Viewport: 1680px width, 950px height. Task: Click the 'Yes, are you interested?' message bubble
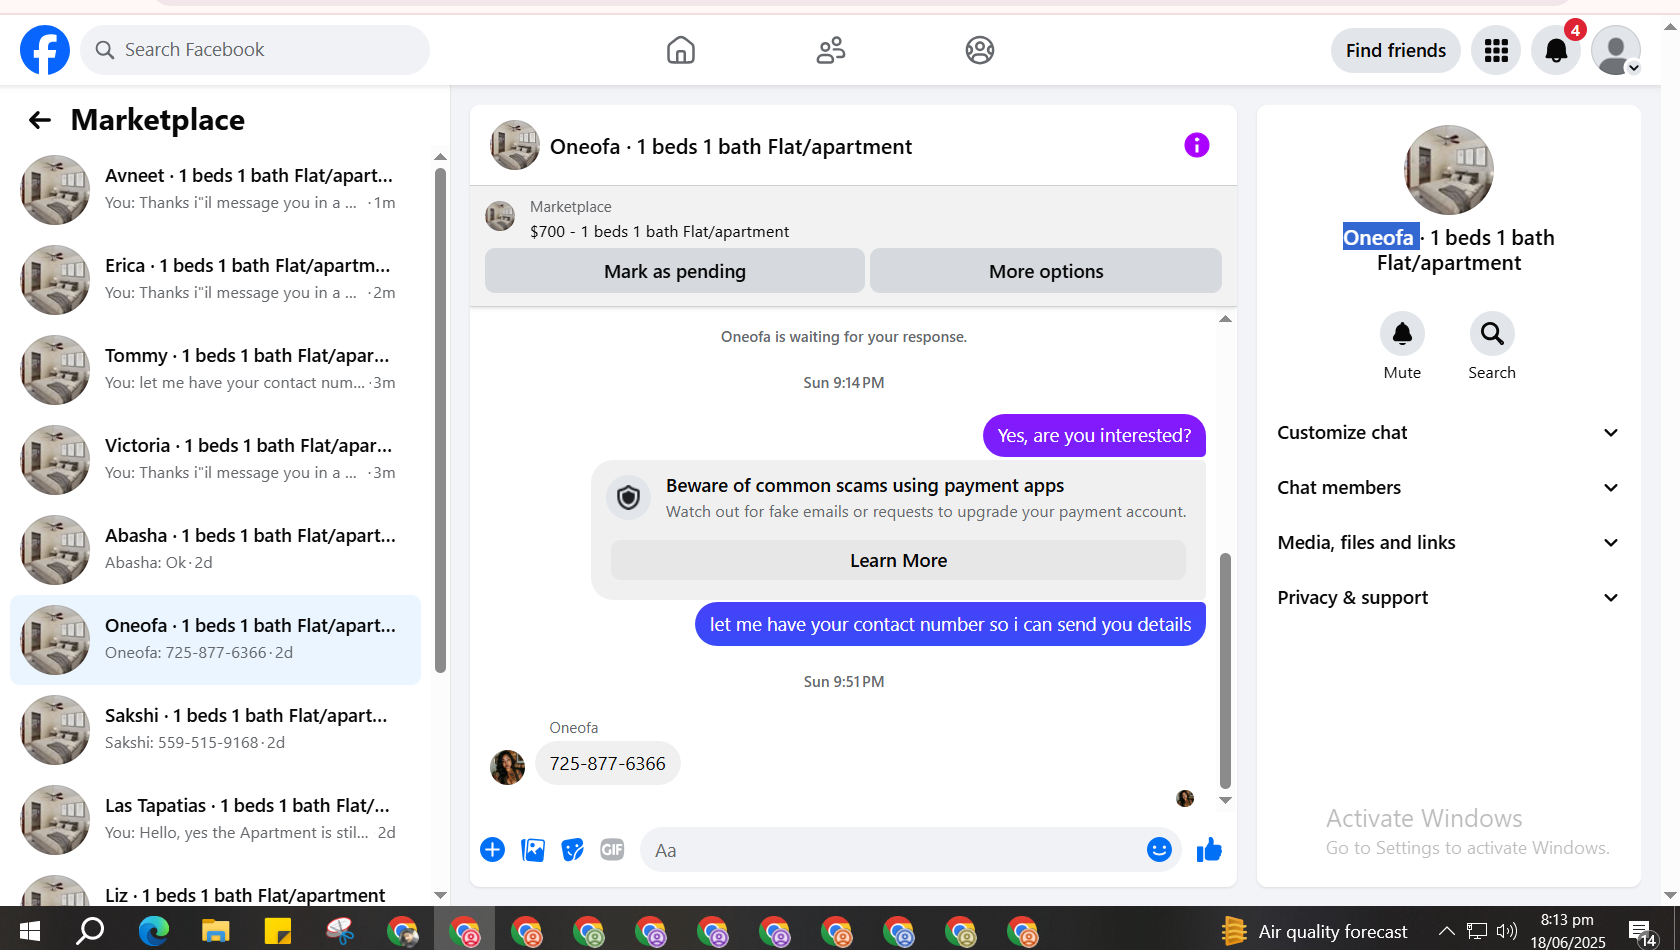pos(1094,436)
